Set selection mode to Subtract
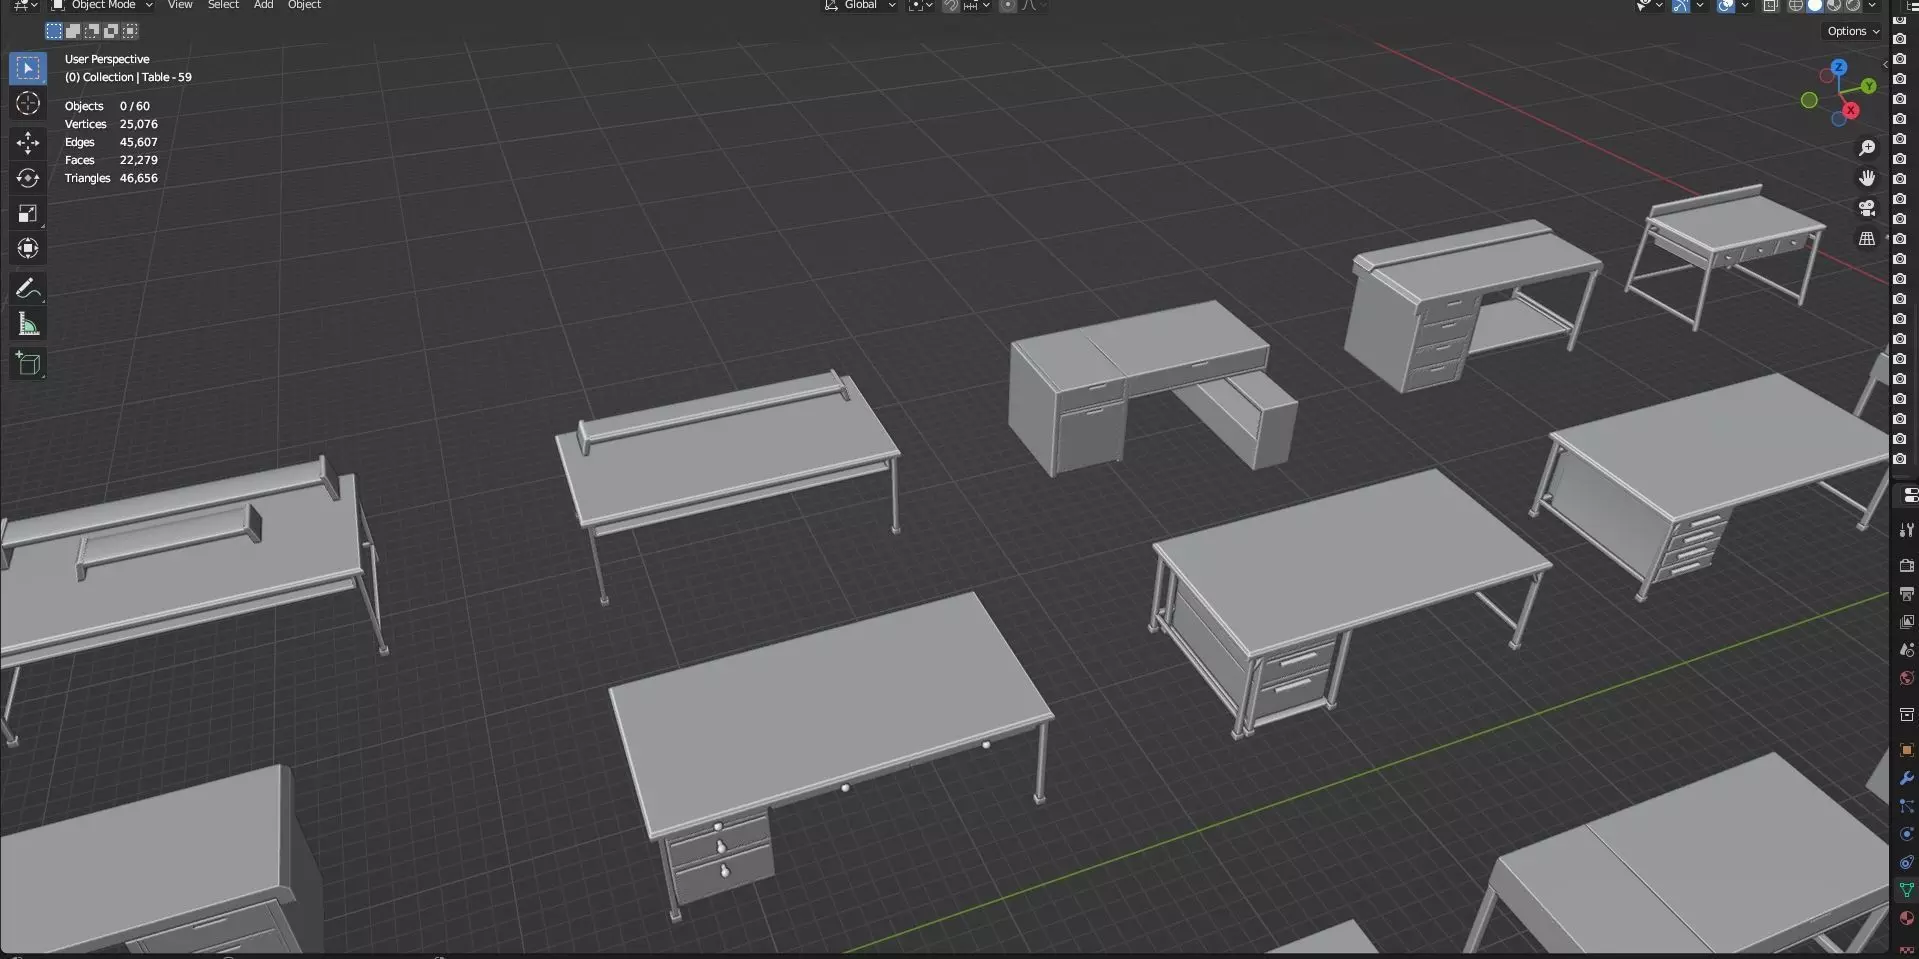 92,31
